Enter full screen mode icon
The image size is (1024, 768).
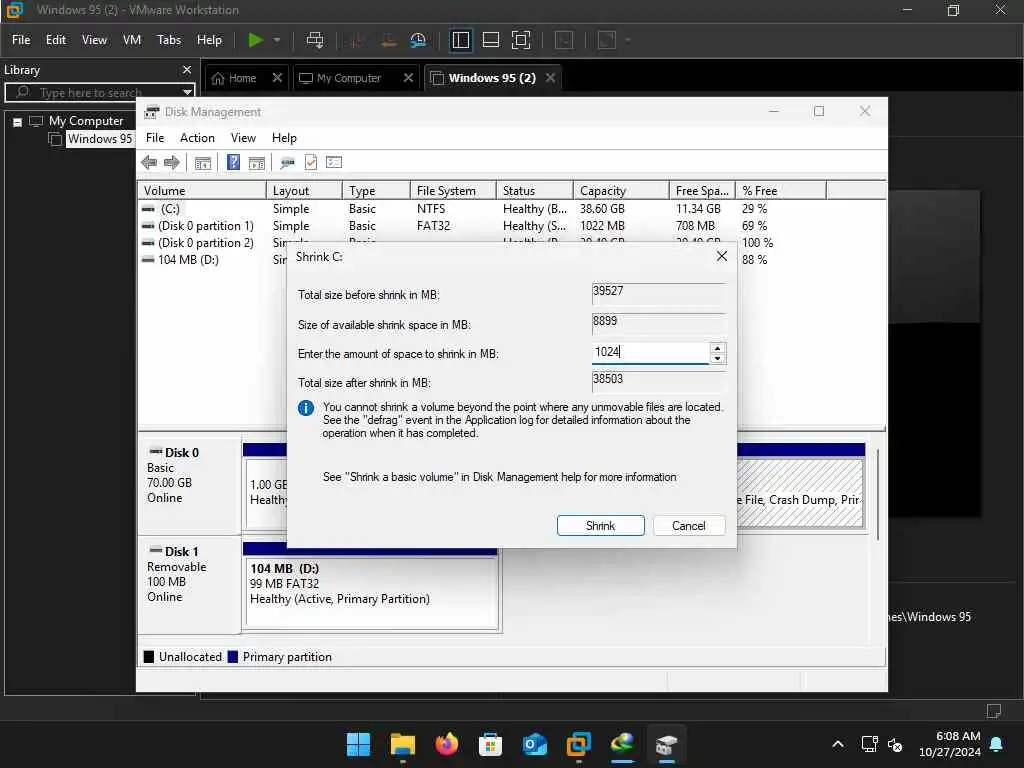coord(520,40)
